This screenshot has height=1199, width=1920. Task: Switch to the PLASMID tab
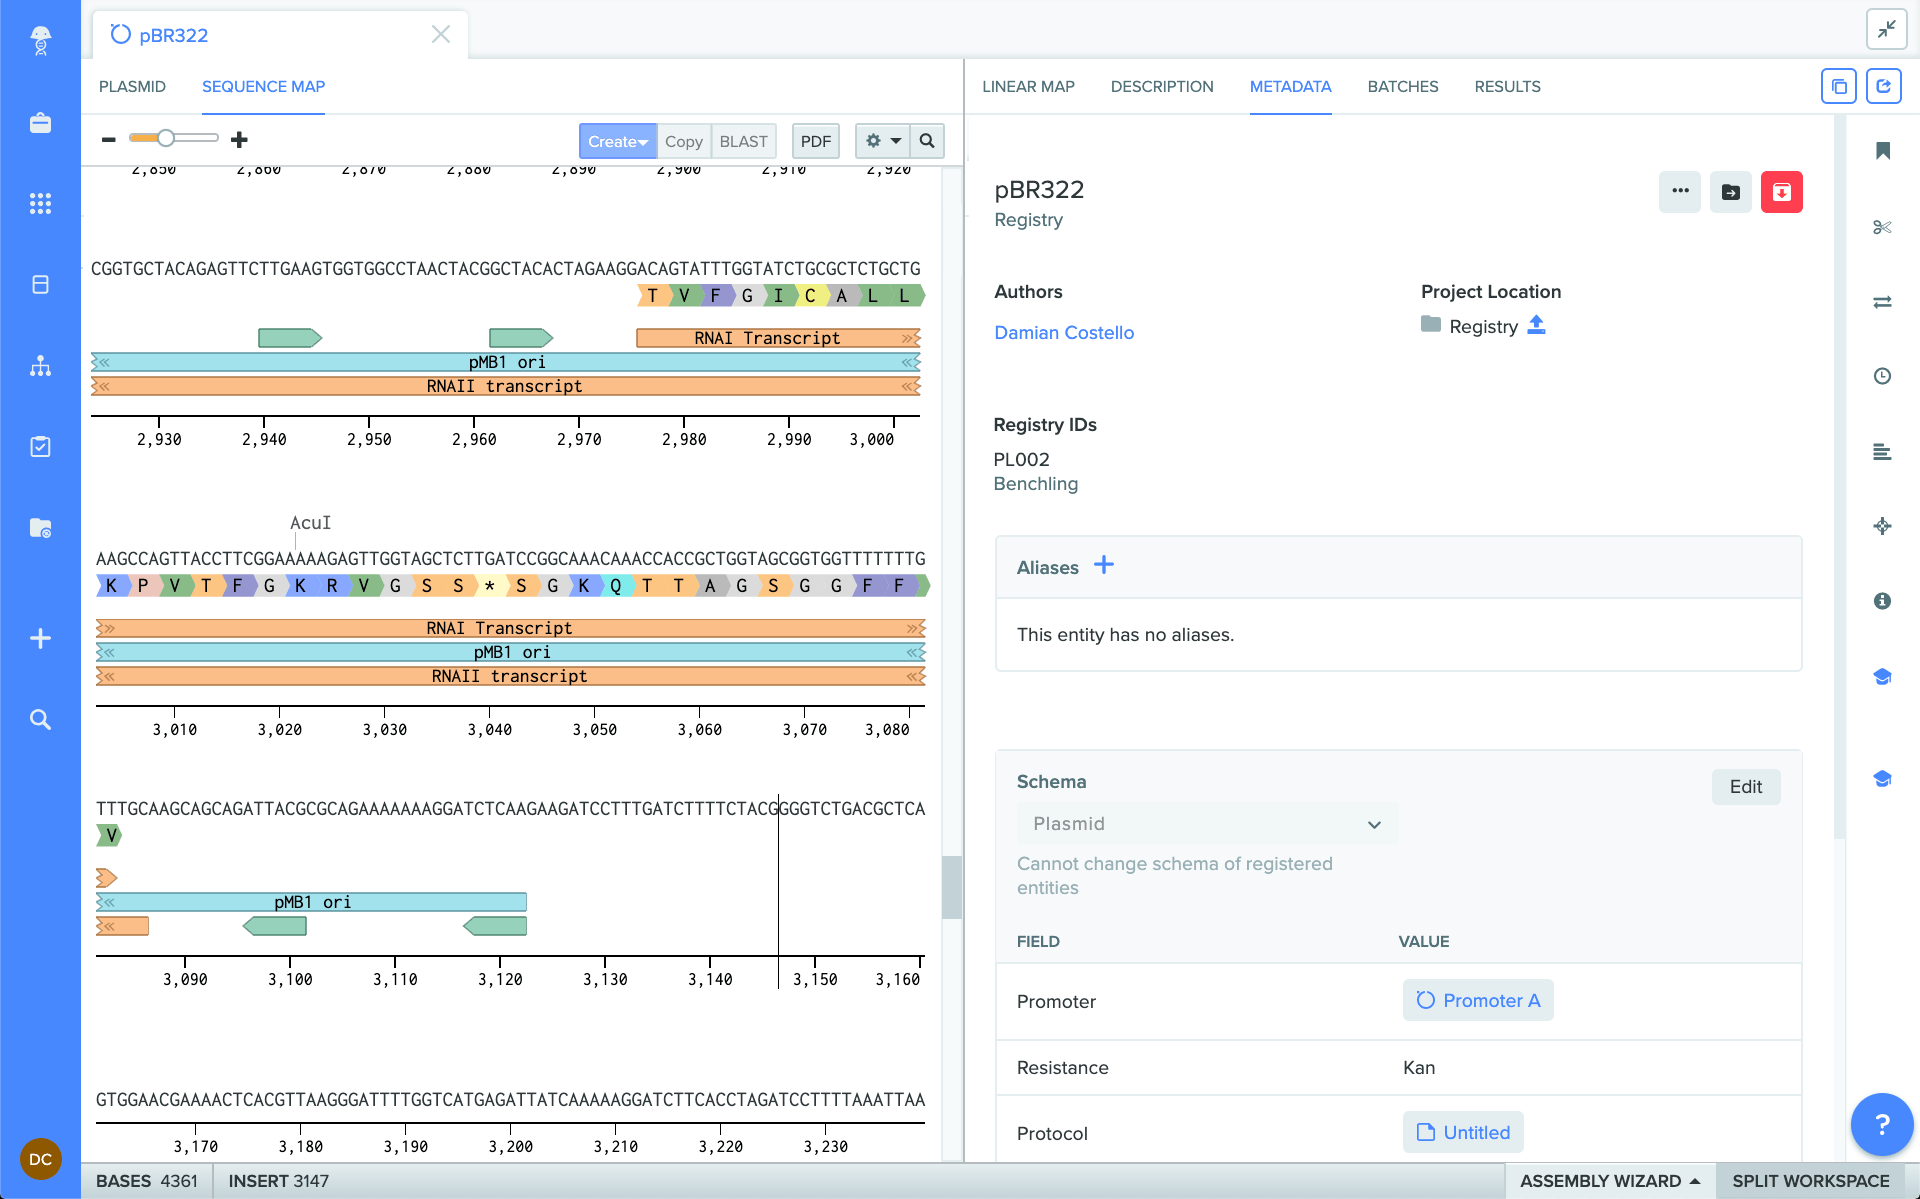point(132,86)
